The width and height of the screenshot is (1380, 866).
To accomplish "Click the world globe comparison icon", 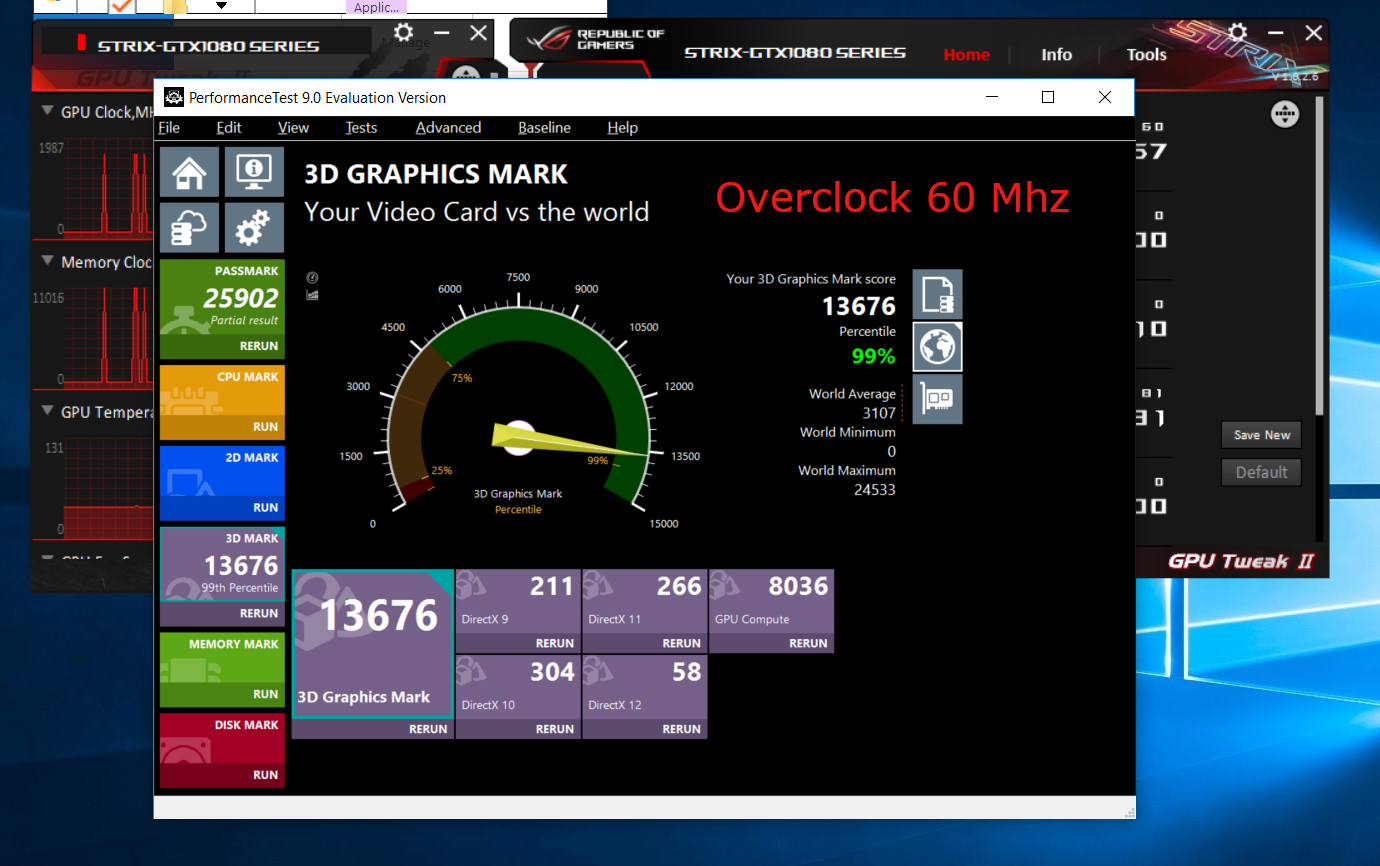I will click(937, 347).
